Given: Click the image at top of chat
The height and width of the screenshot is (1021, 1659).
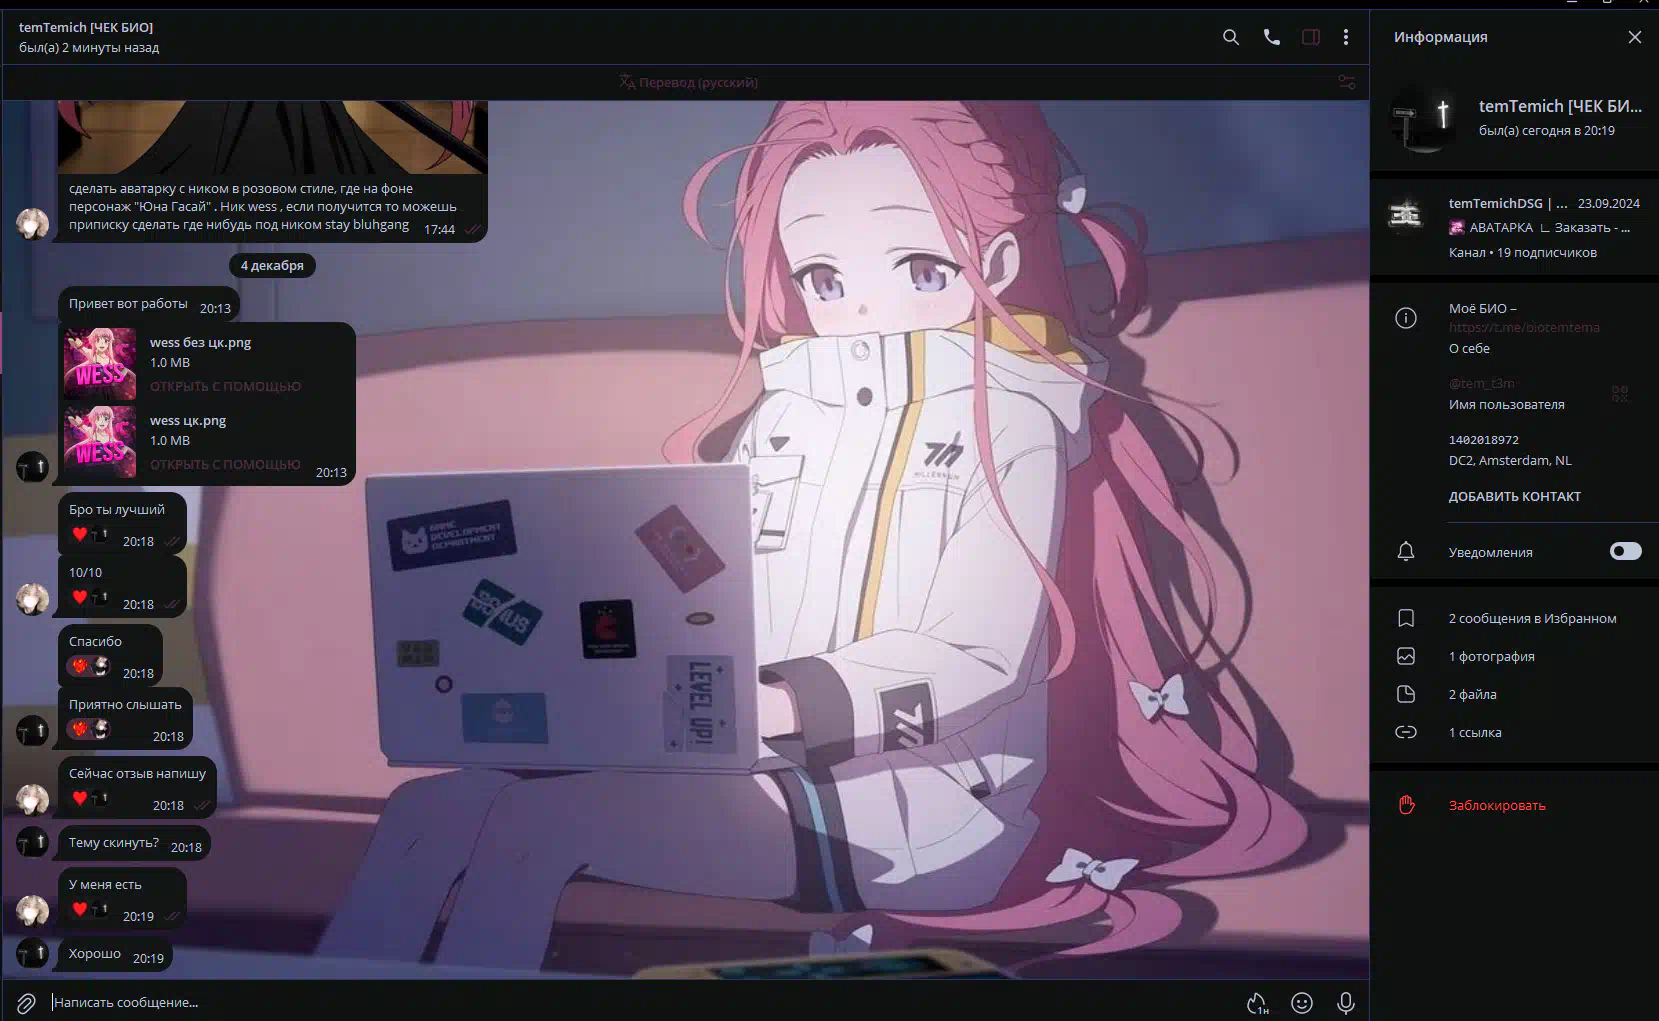Looking at the screenshot, I should click(x=272, y=137).
